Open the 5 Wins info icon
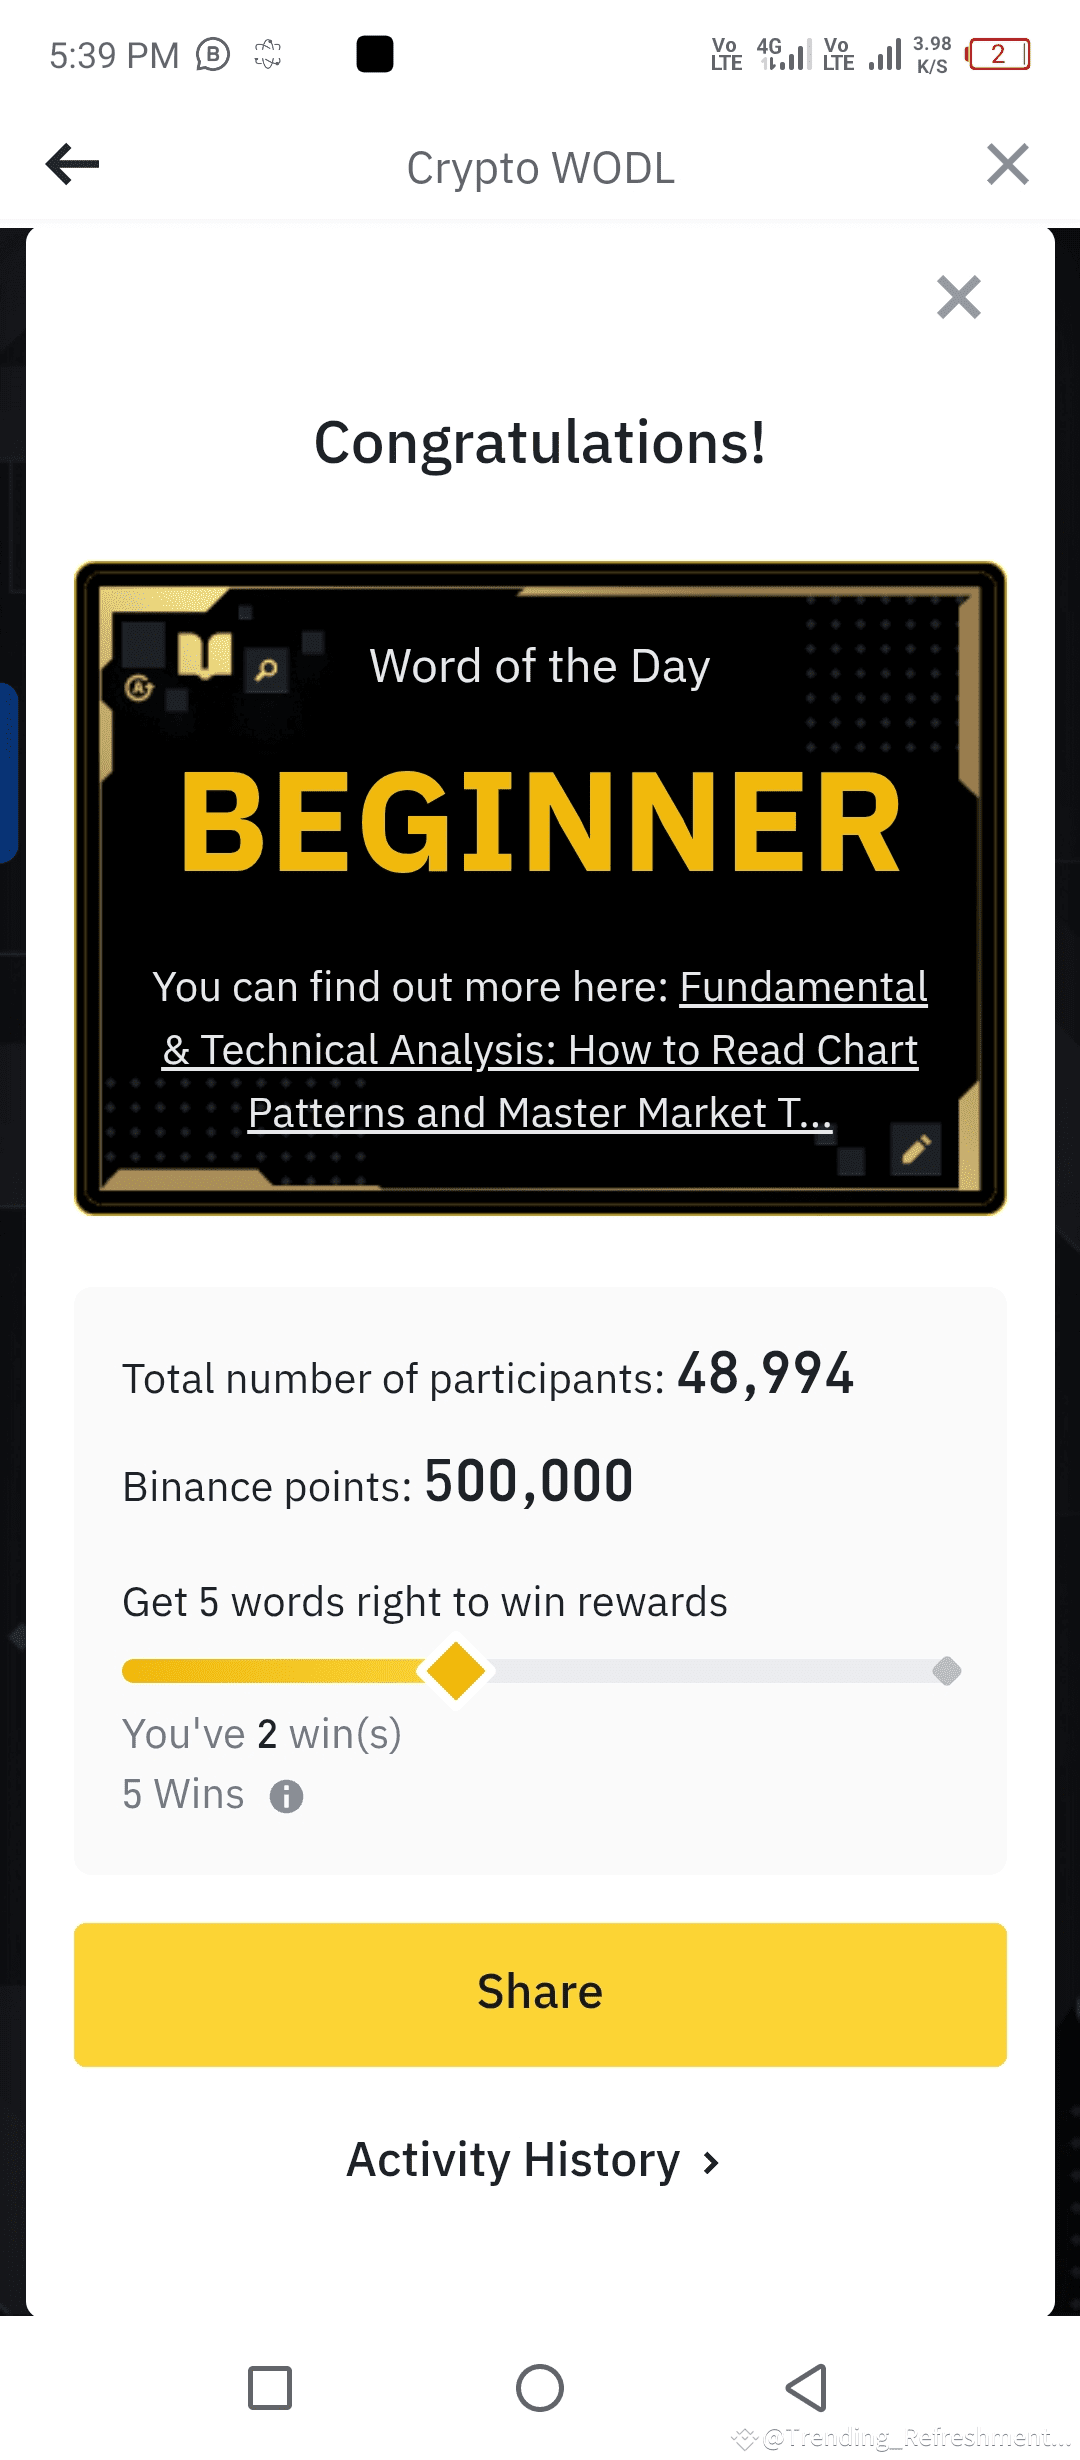Screen dimensions: 1080x2460 point(286,1796)
